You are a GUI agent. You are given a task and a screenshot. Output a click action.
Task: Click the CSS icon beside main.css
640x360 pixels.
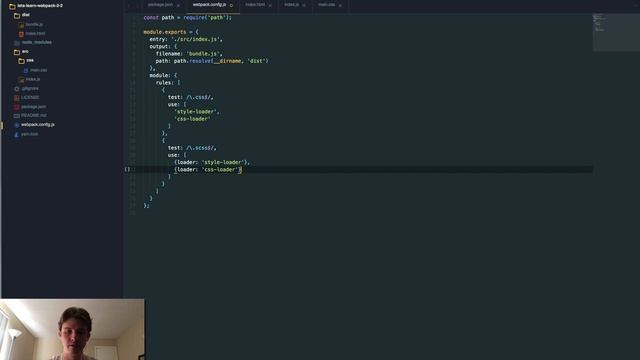tap(26, 71)
